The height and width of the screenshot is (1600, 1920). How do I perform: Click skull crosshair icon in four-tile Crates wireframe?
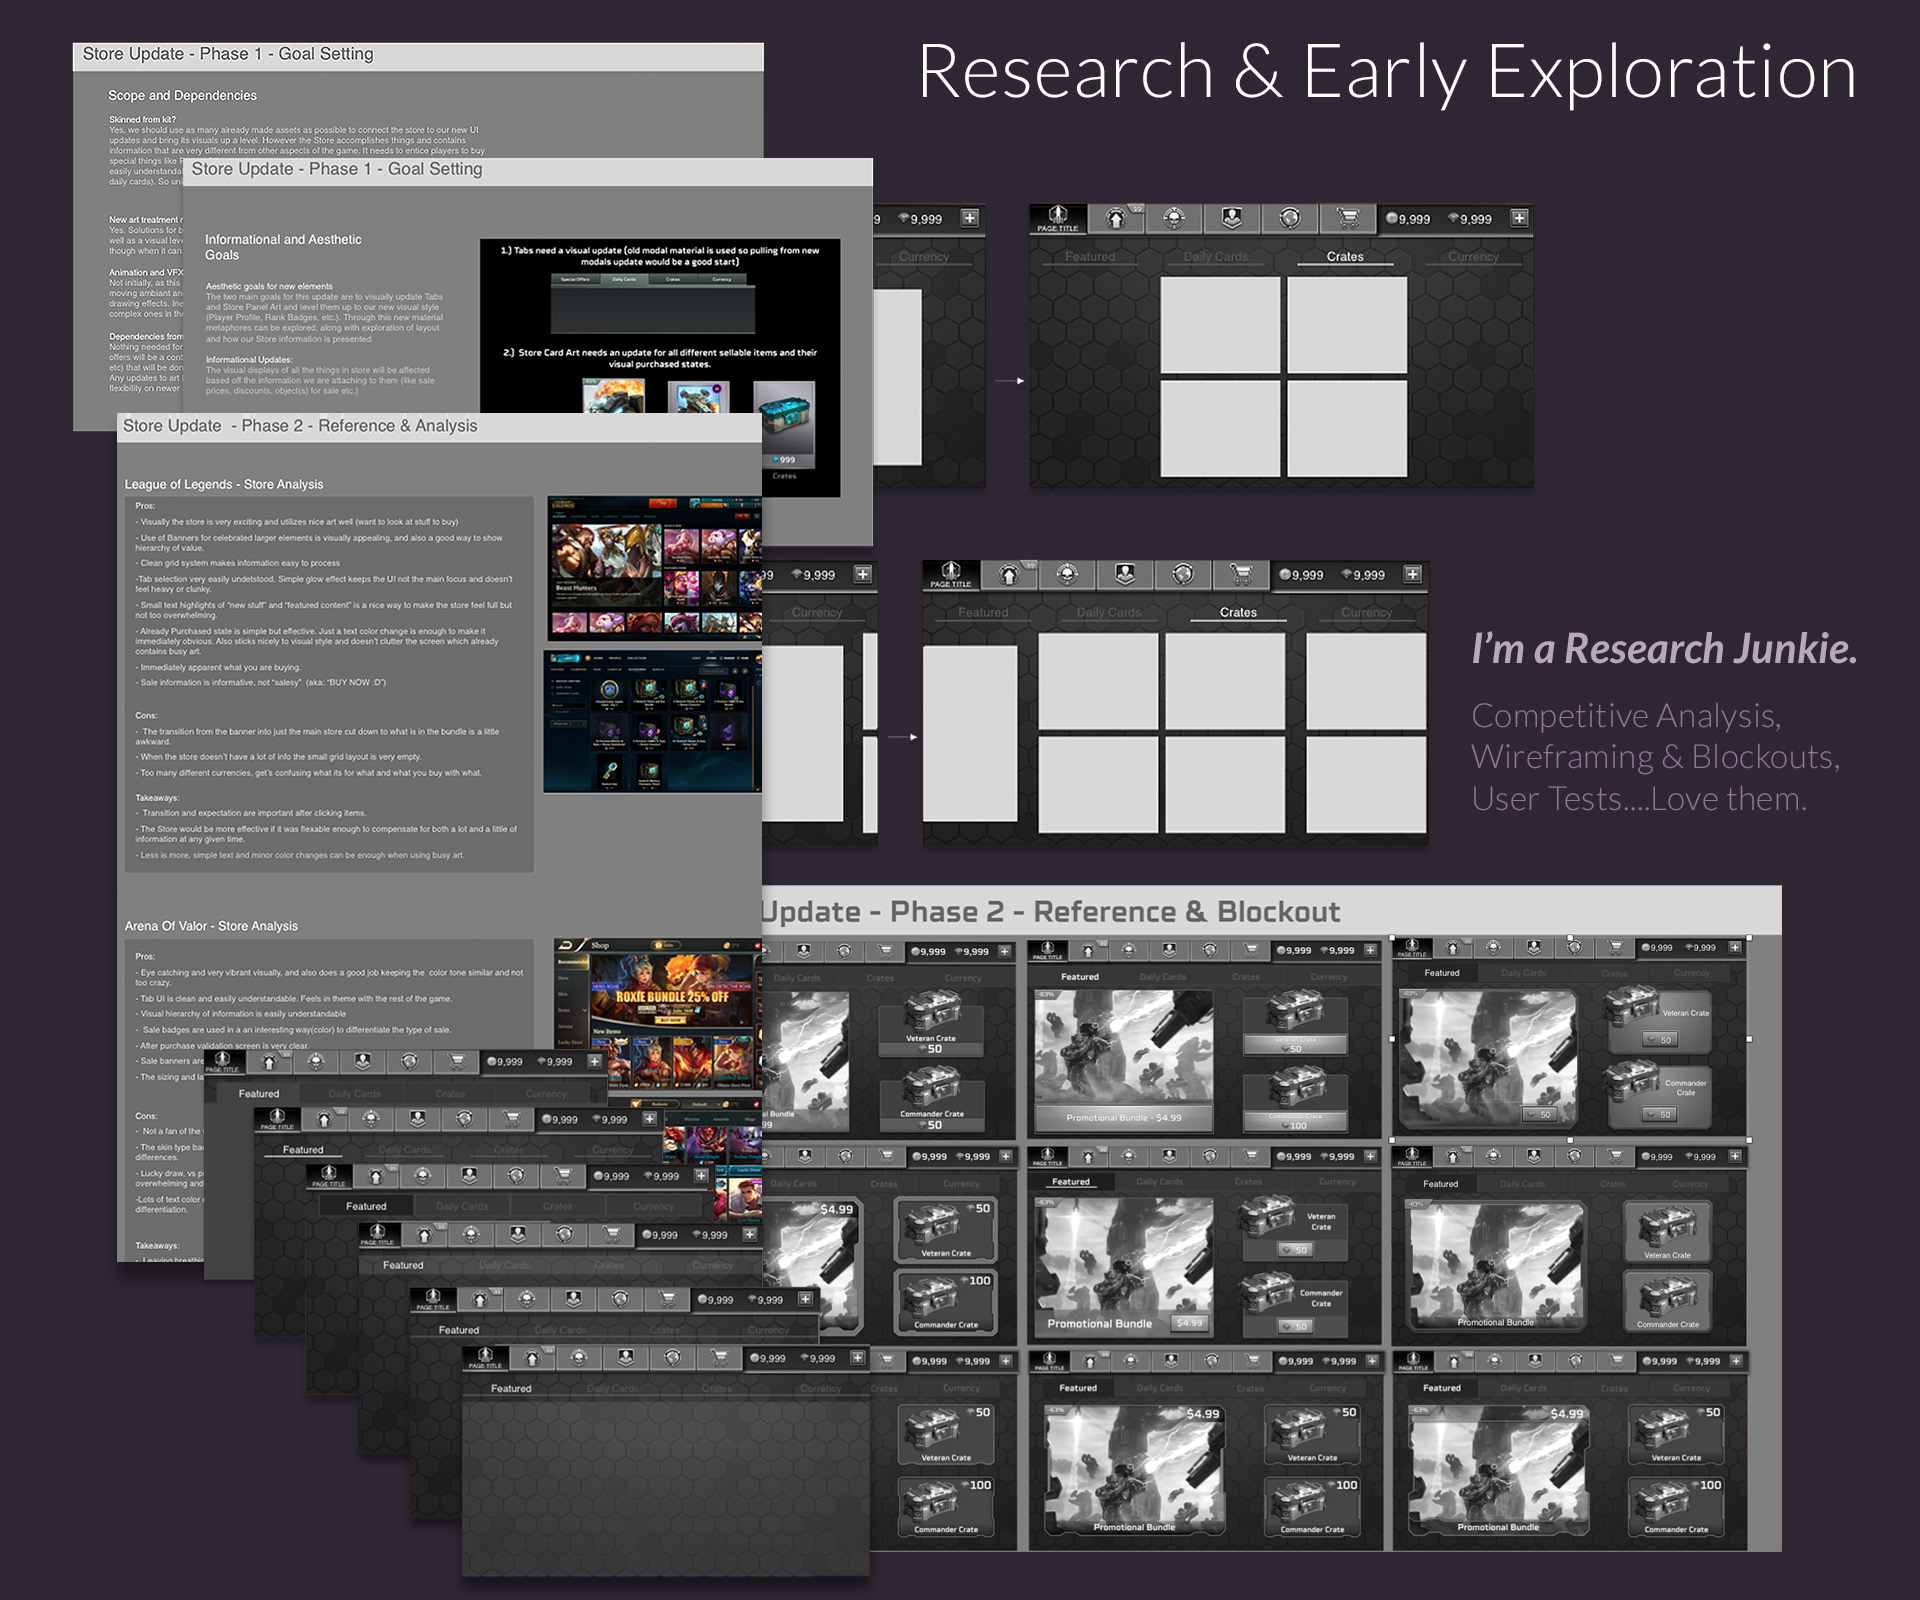coord(1174,218)
